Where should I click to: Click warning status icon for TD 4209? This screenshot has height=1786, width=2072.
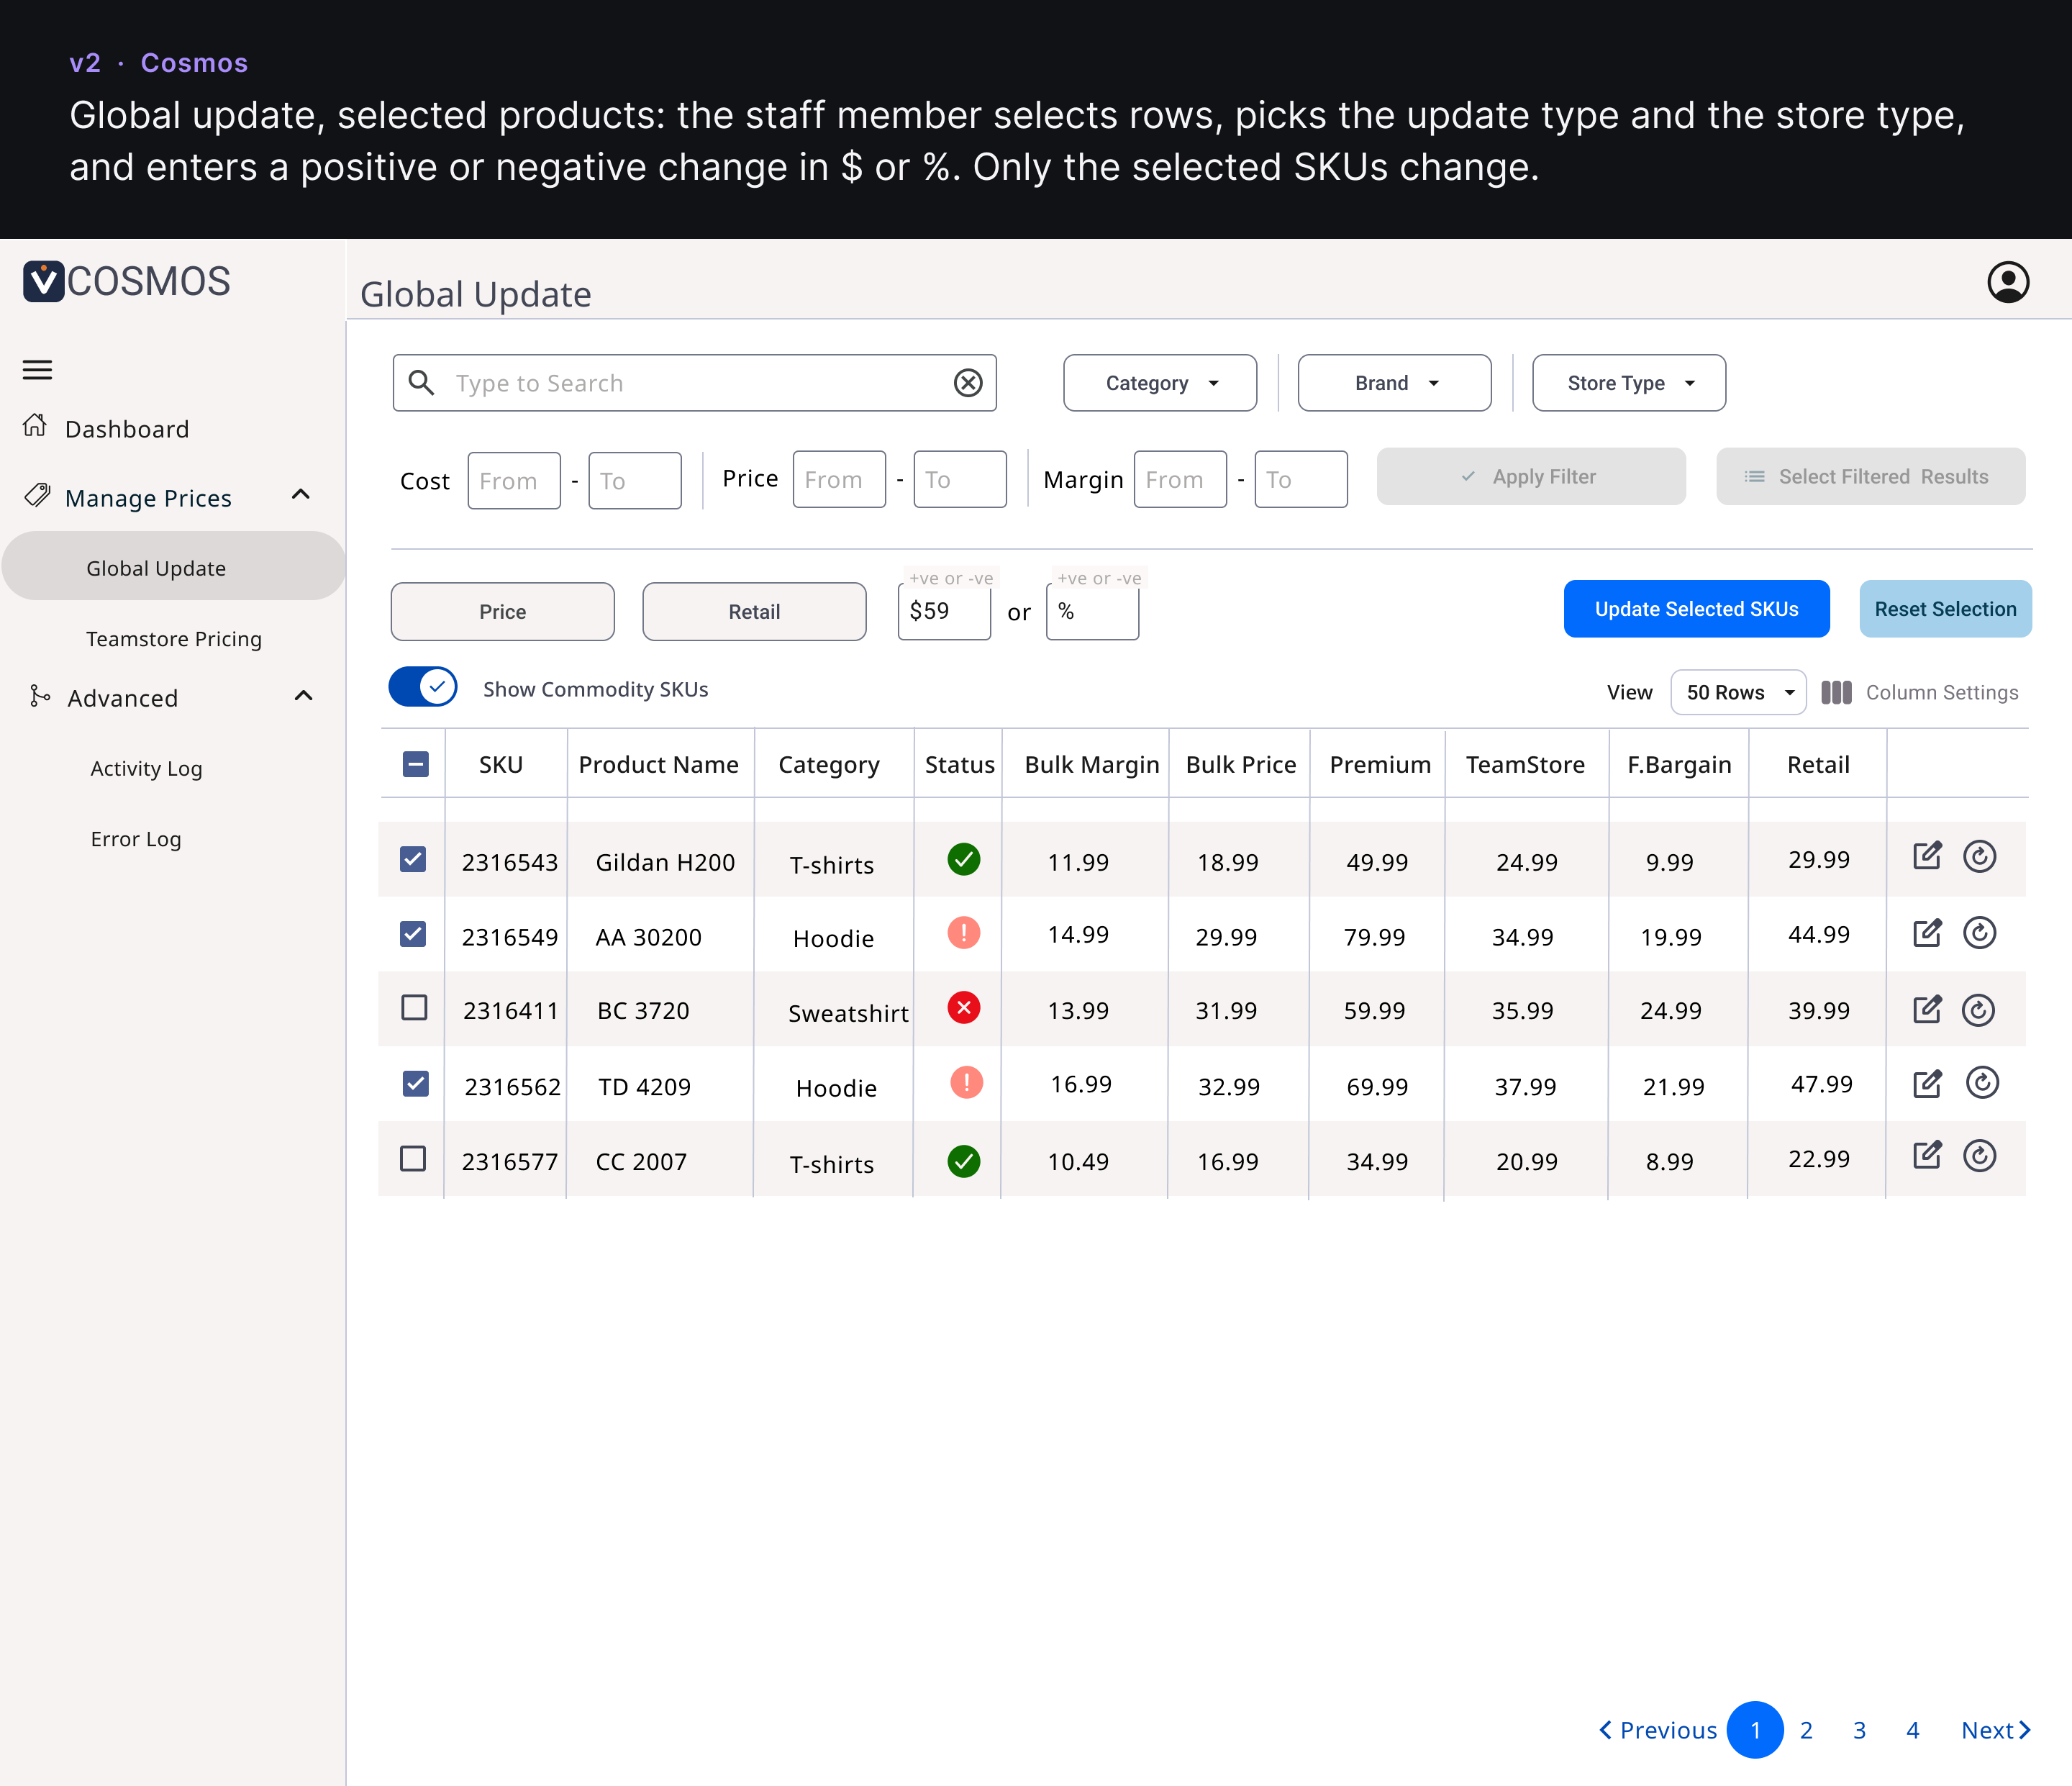point(966,1083)
